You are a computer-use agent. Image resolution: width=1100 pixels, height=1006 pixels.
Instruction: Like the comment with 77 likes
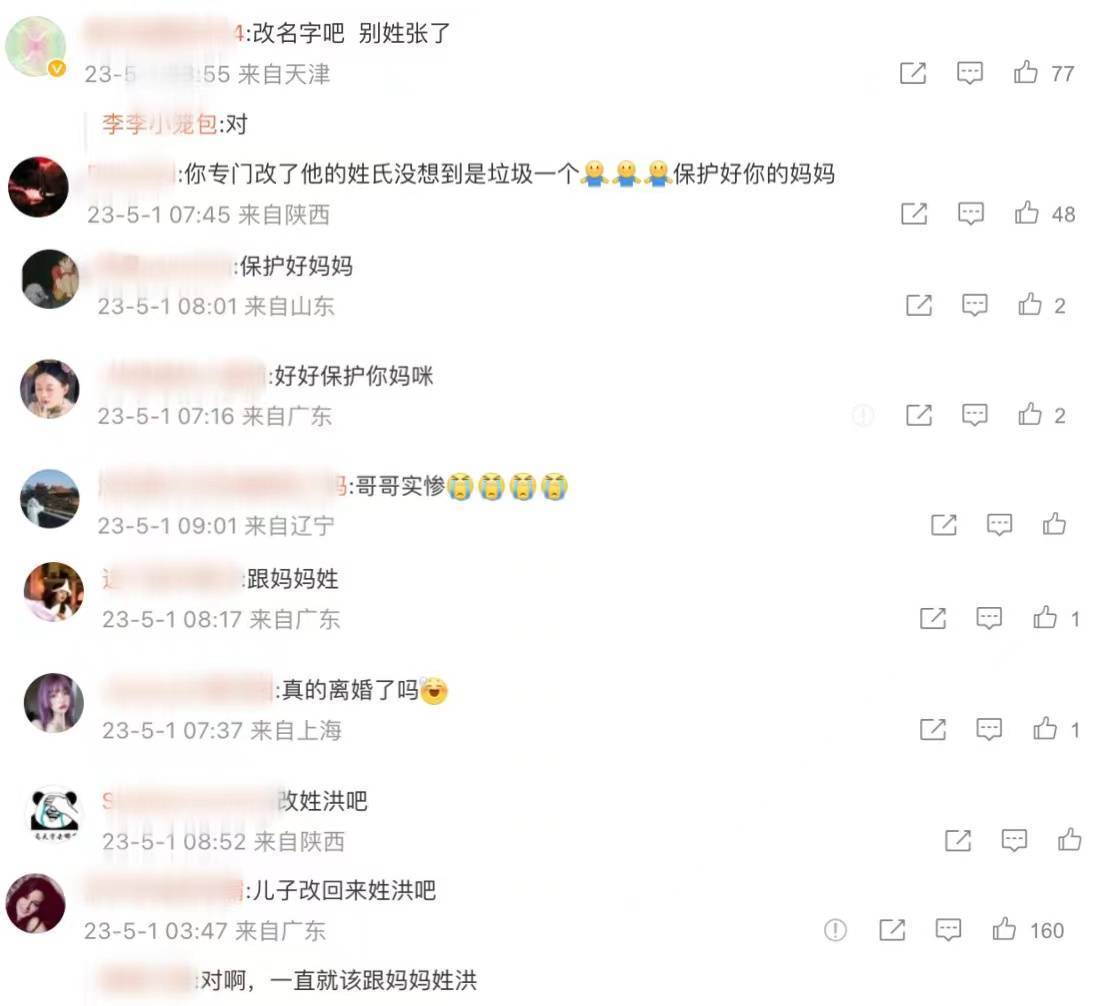1026,72
